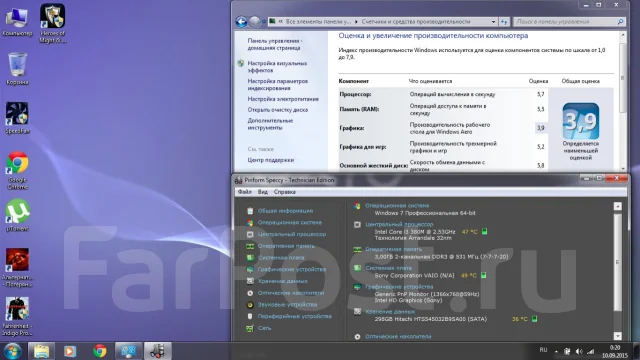
Task: Click the Настройка электропитания link
Action: 283,99
